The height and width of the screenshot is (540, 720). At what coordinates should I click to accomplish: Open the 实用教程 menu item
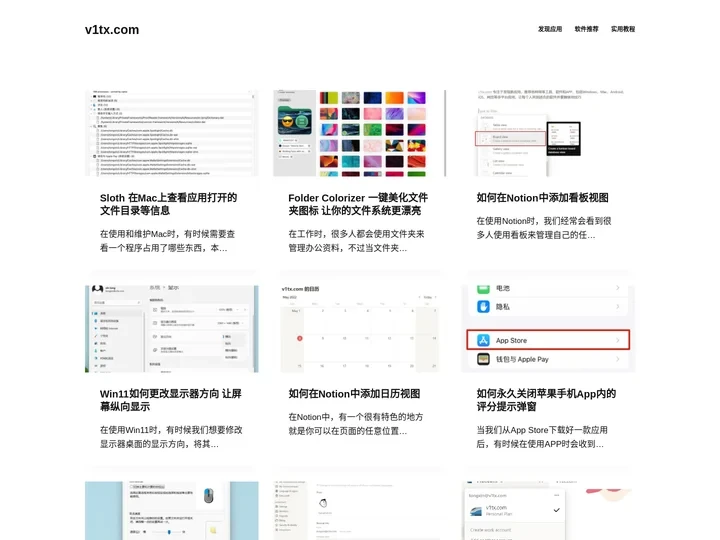click(623, 29)
